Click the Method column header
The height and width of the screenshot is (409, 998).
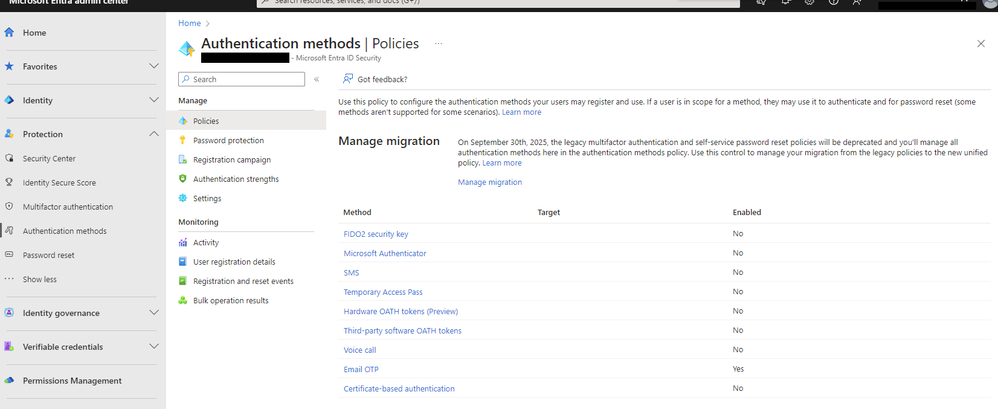(x=357, y=212)
